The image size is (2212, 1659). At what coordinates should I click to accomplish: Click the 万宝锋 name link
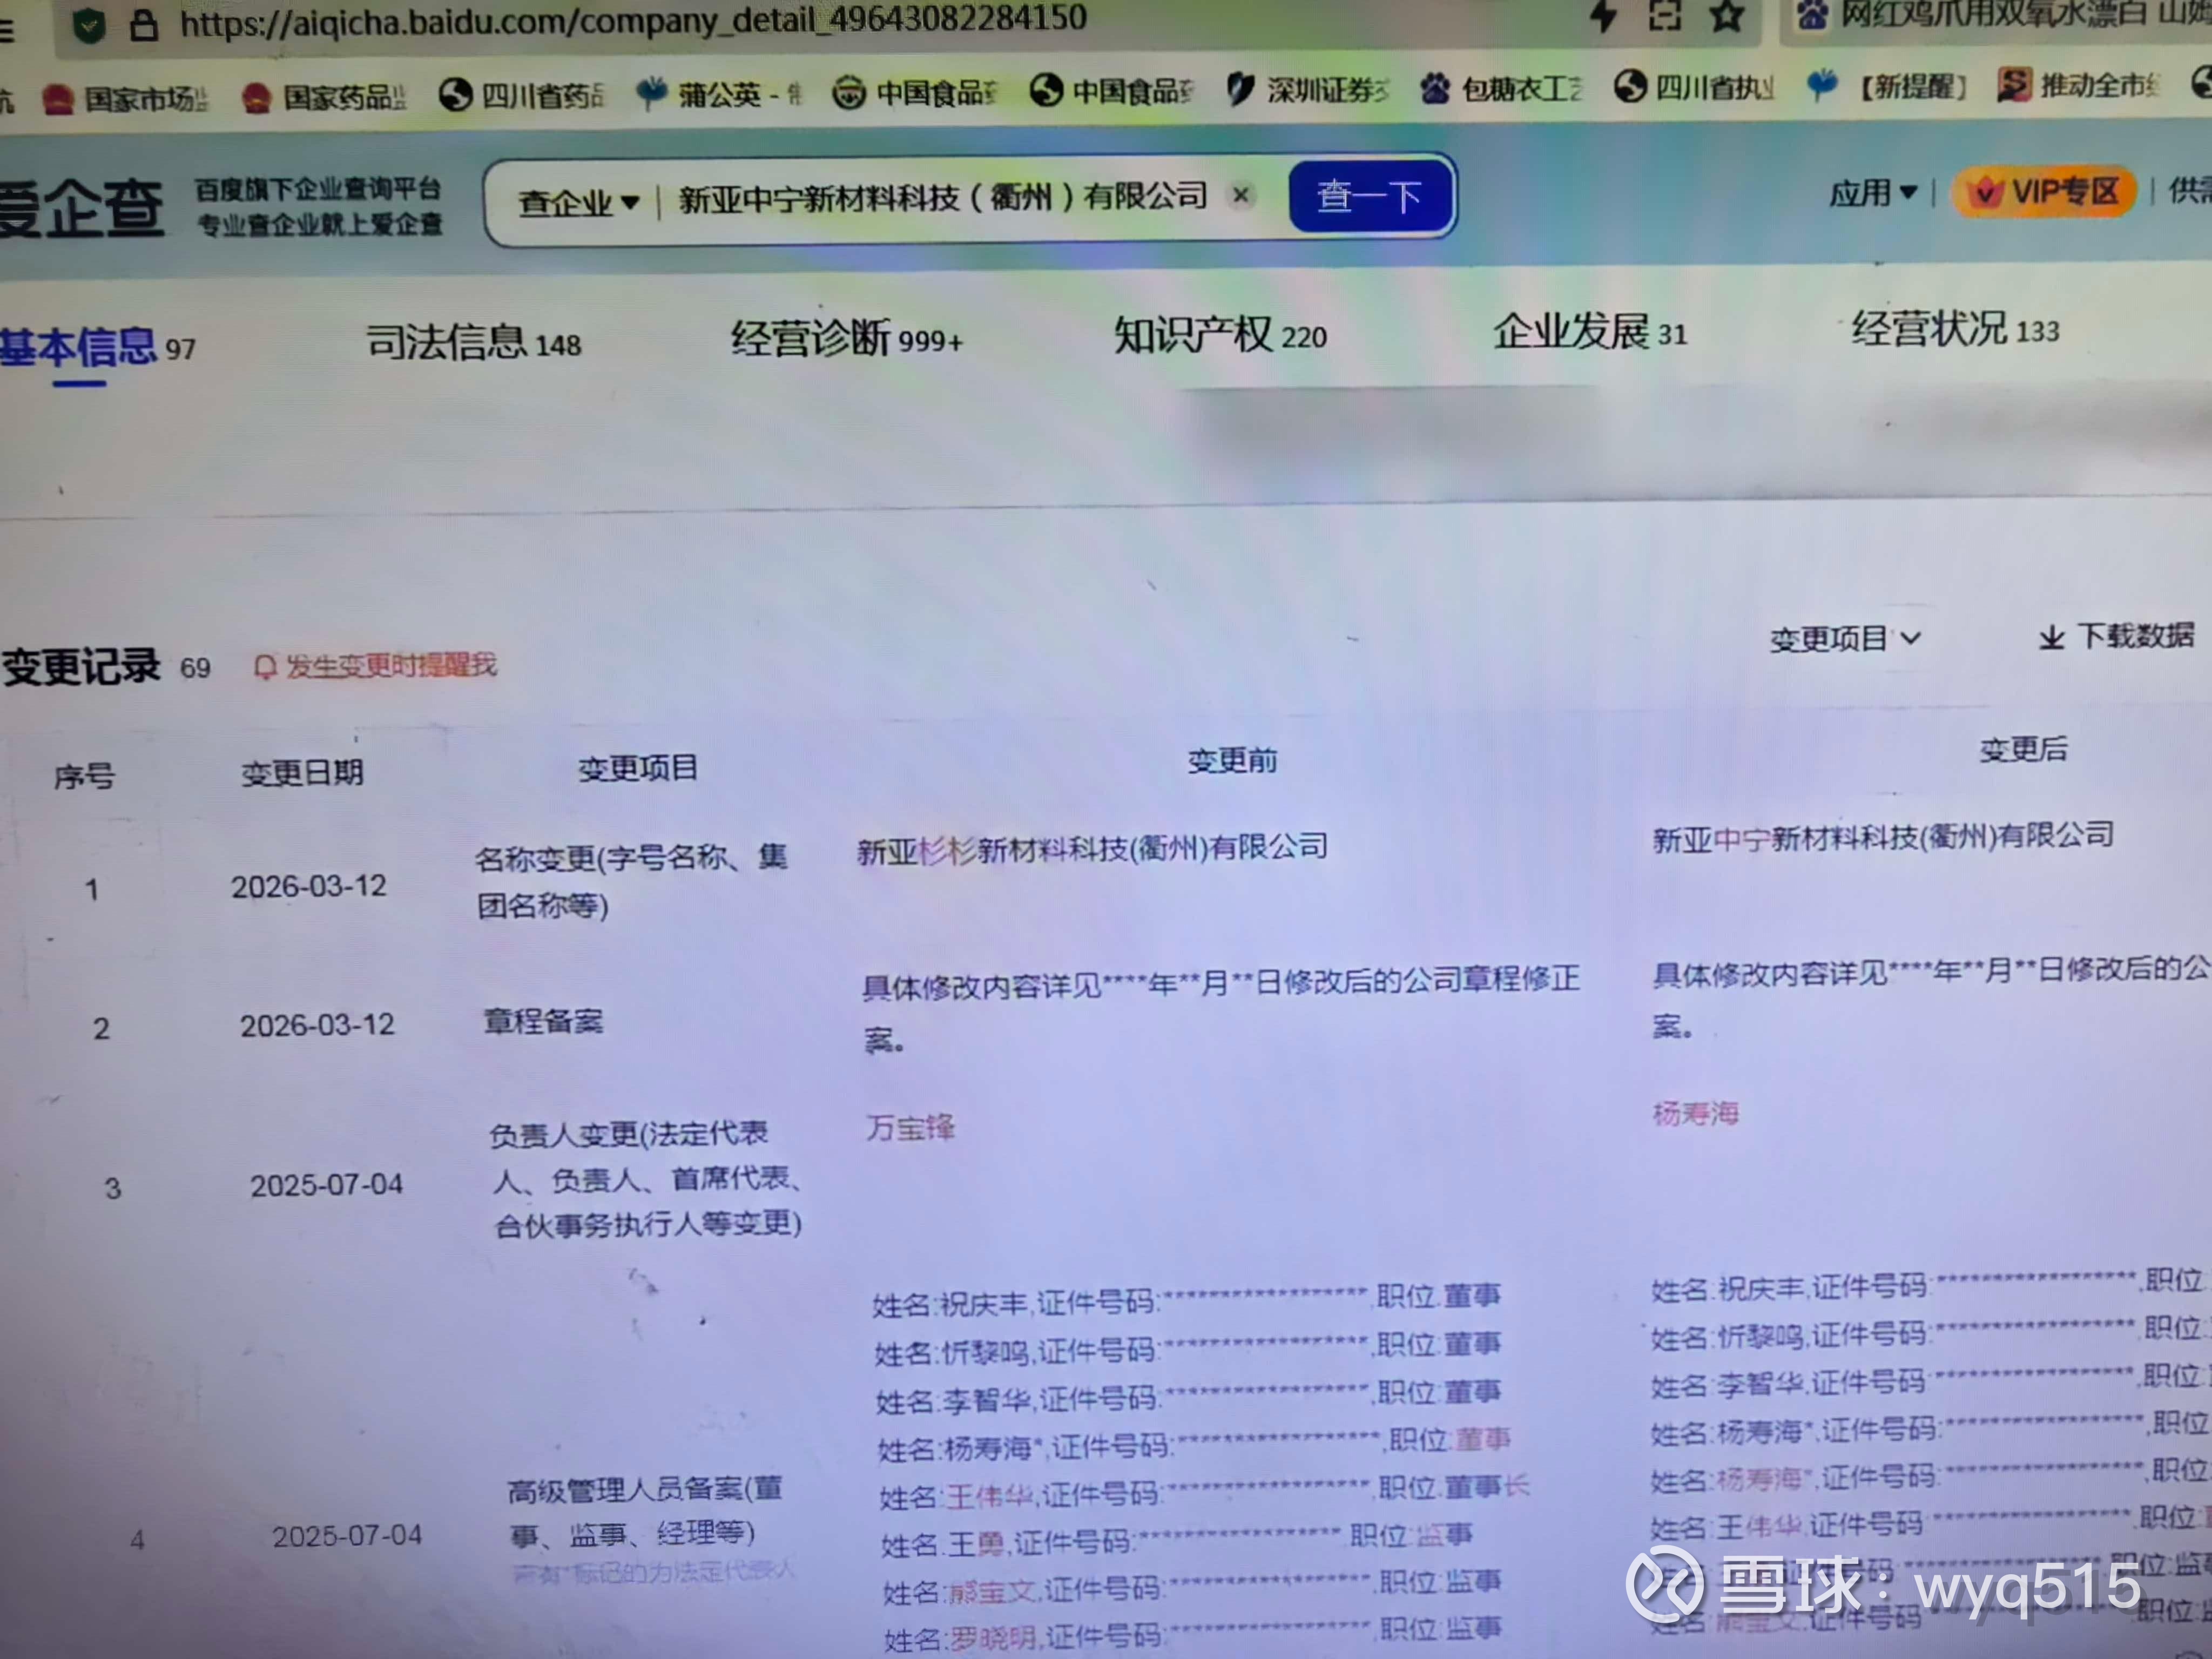(x=910, y=1128)
